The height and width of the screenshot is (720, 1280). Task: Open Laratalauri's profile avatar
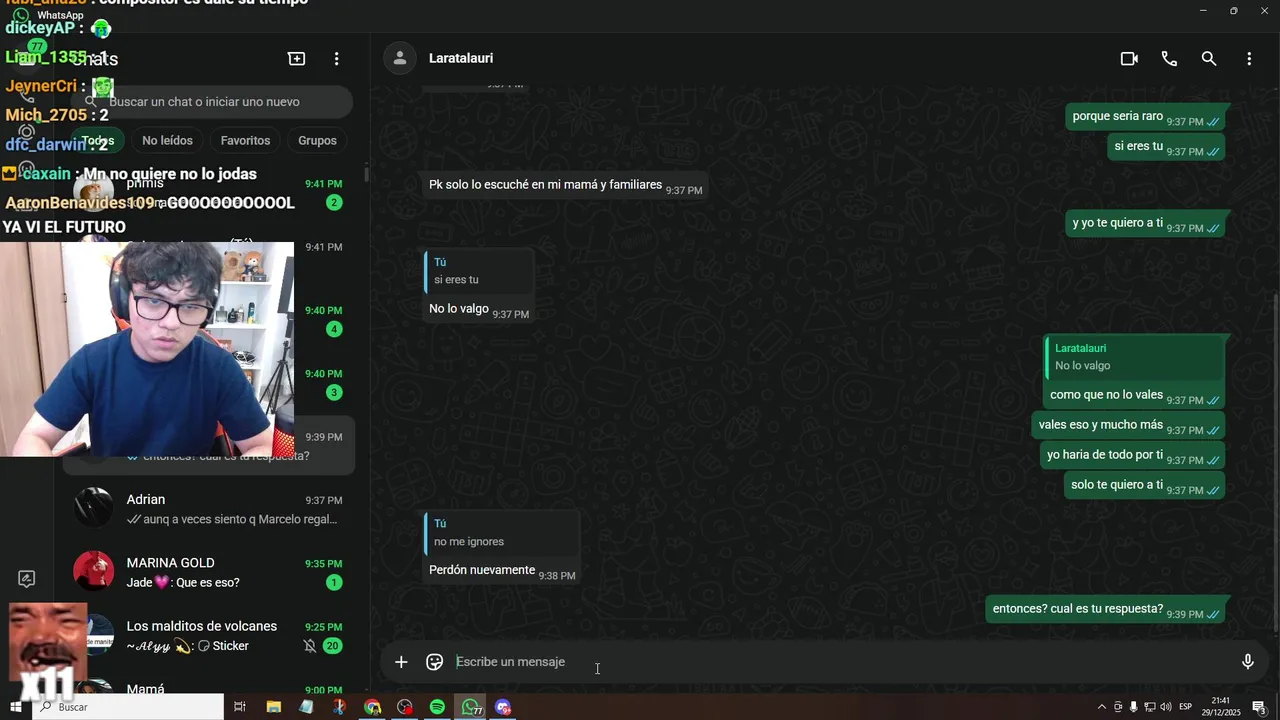[x=400, y=58]
